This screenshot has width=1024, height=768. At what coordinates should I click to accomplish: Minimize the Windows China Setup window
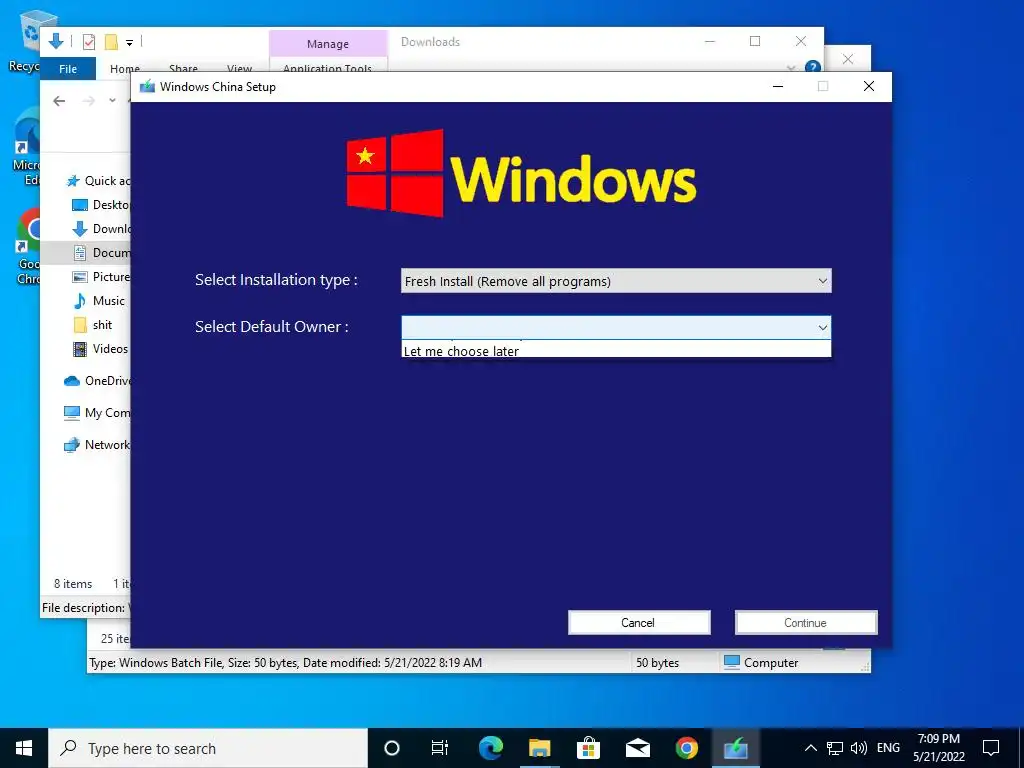(x=778, y=86)
